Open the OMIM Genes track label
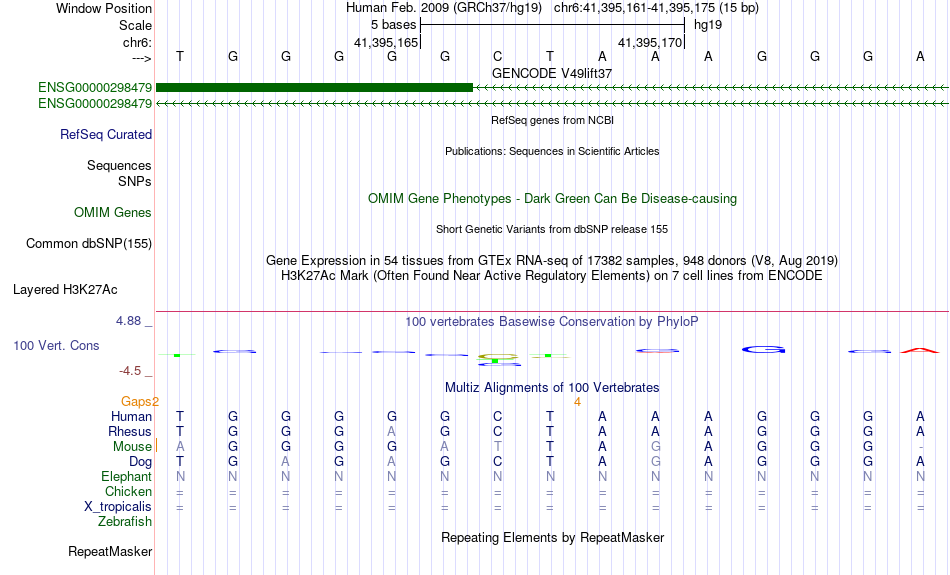The width and height of the screenshot is (950, 575). pos(113,213)
